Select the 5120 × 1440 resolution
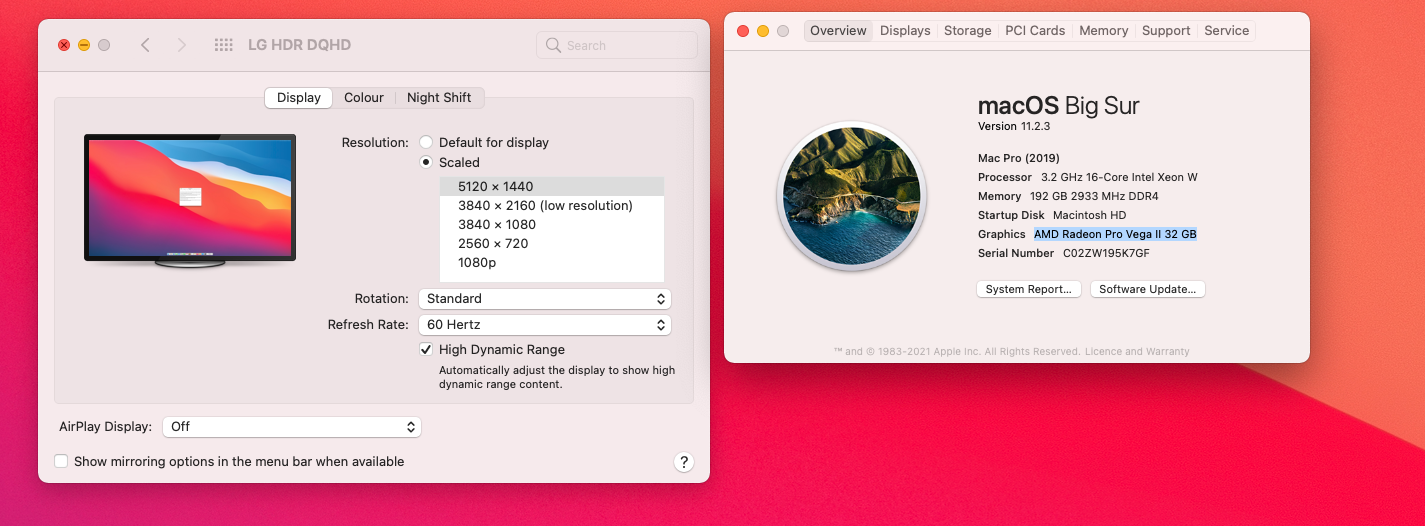This screenshot has height=526, width=1425. pos(552,186)
